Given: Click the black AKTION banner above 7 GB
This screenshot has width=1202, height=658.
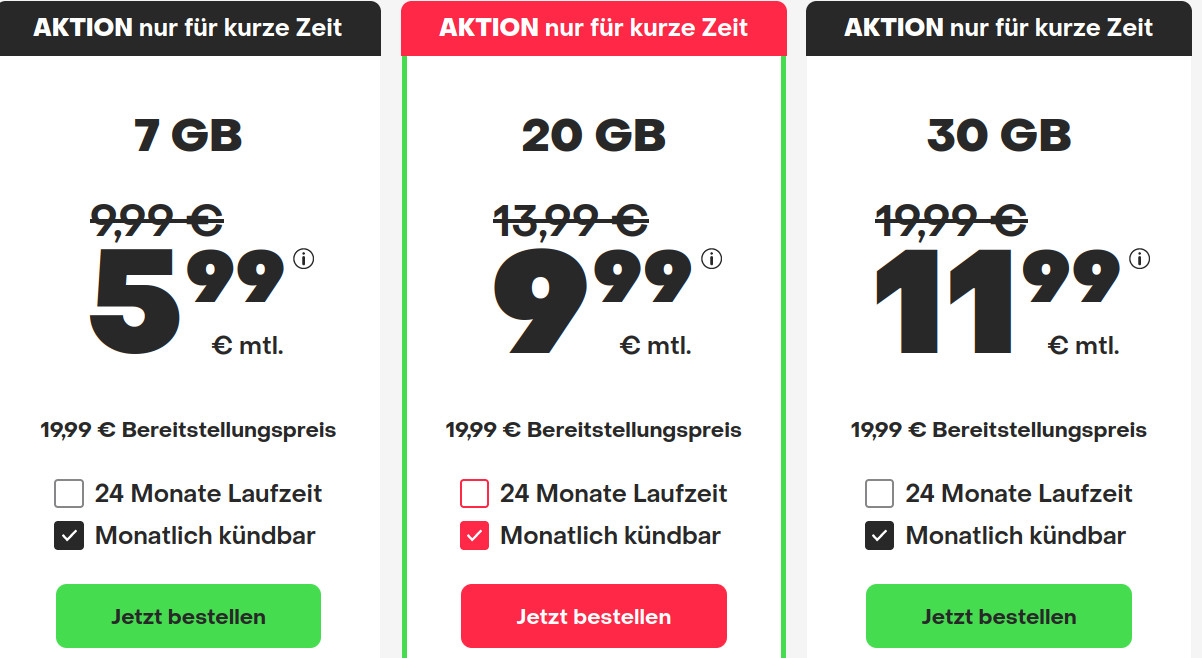Looking at the screenshot, I should click(190, 28).
